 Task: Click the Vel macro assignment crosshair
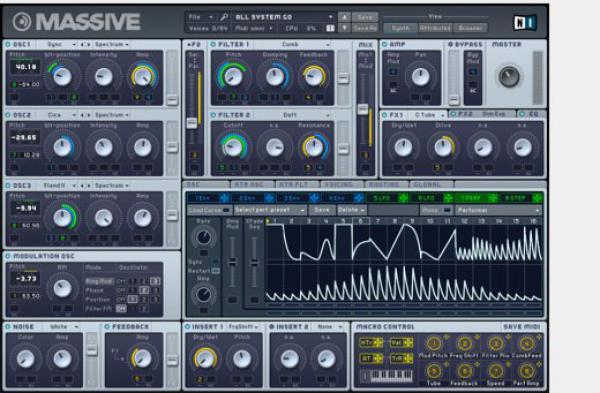click(x=408, y=342)
